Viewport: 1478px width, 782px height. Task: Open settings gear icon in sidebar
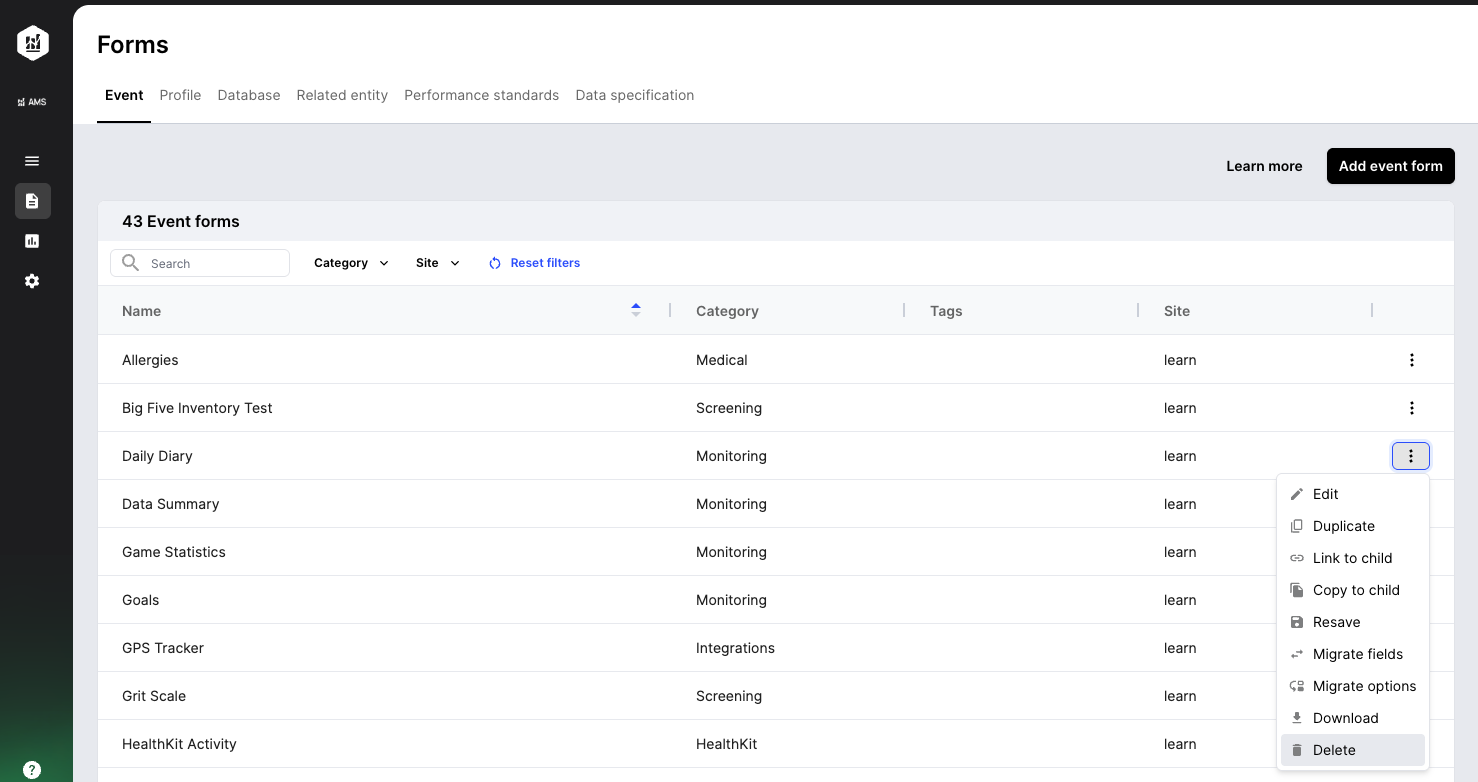click(x=32, y=281)
